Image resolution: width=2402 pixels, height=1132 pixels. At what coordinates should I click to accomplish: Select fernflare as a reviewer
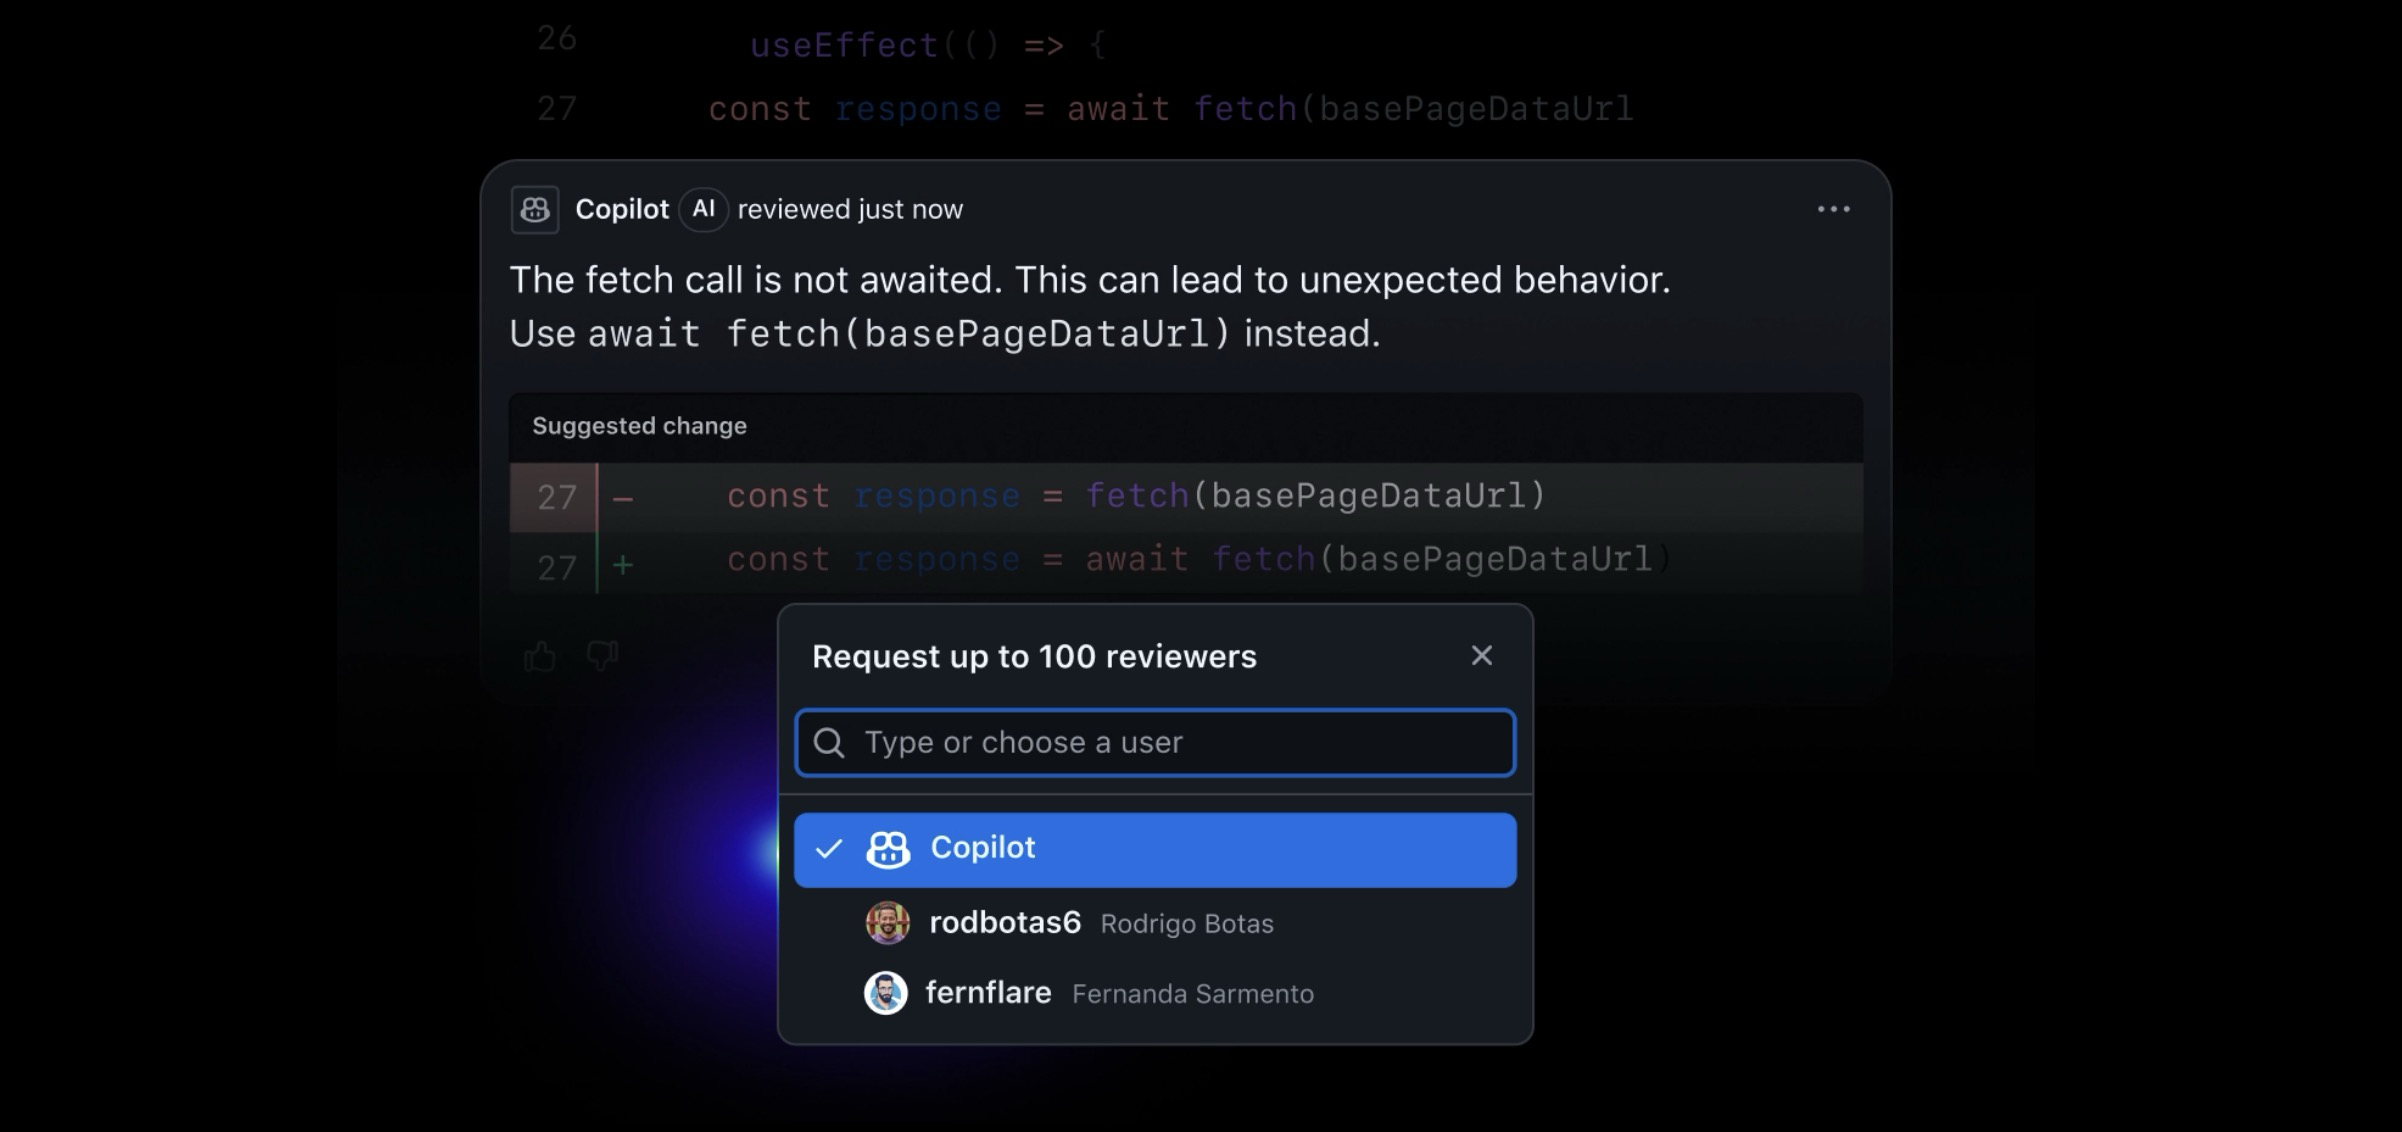pyautogui.click(x=988, y=993)
